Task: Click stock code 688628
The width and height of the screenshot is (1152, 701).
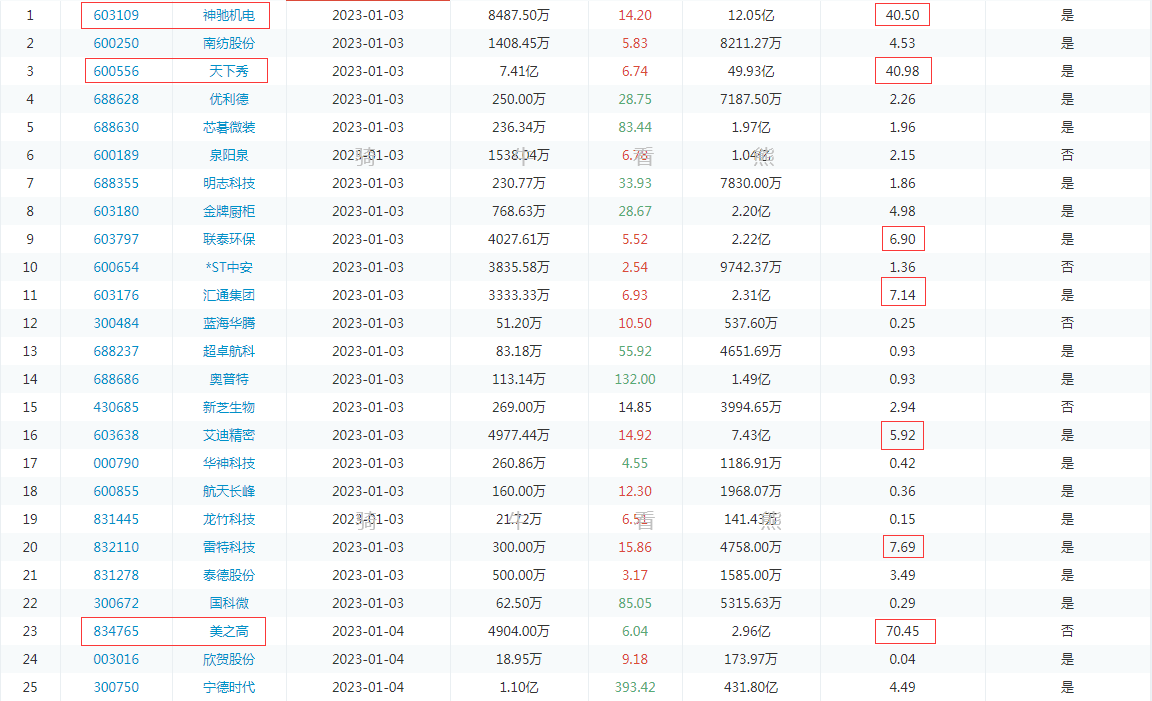Action: (x=116, y=99)
